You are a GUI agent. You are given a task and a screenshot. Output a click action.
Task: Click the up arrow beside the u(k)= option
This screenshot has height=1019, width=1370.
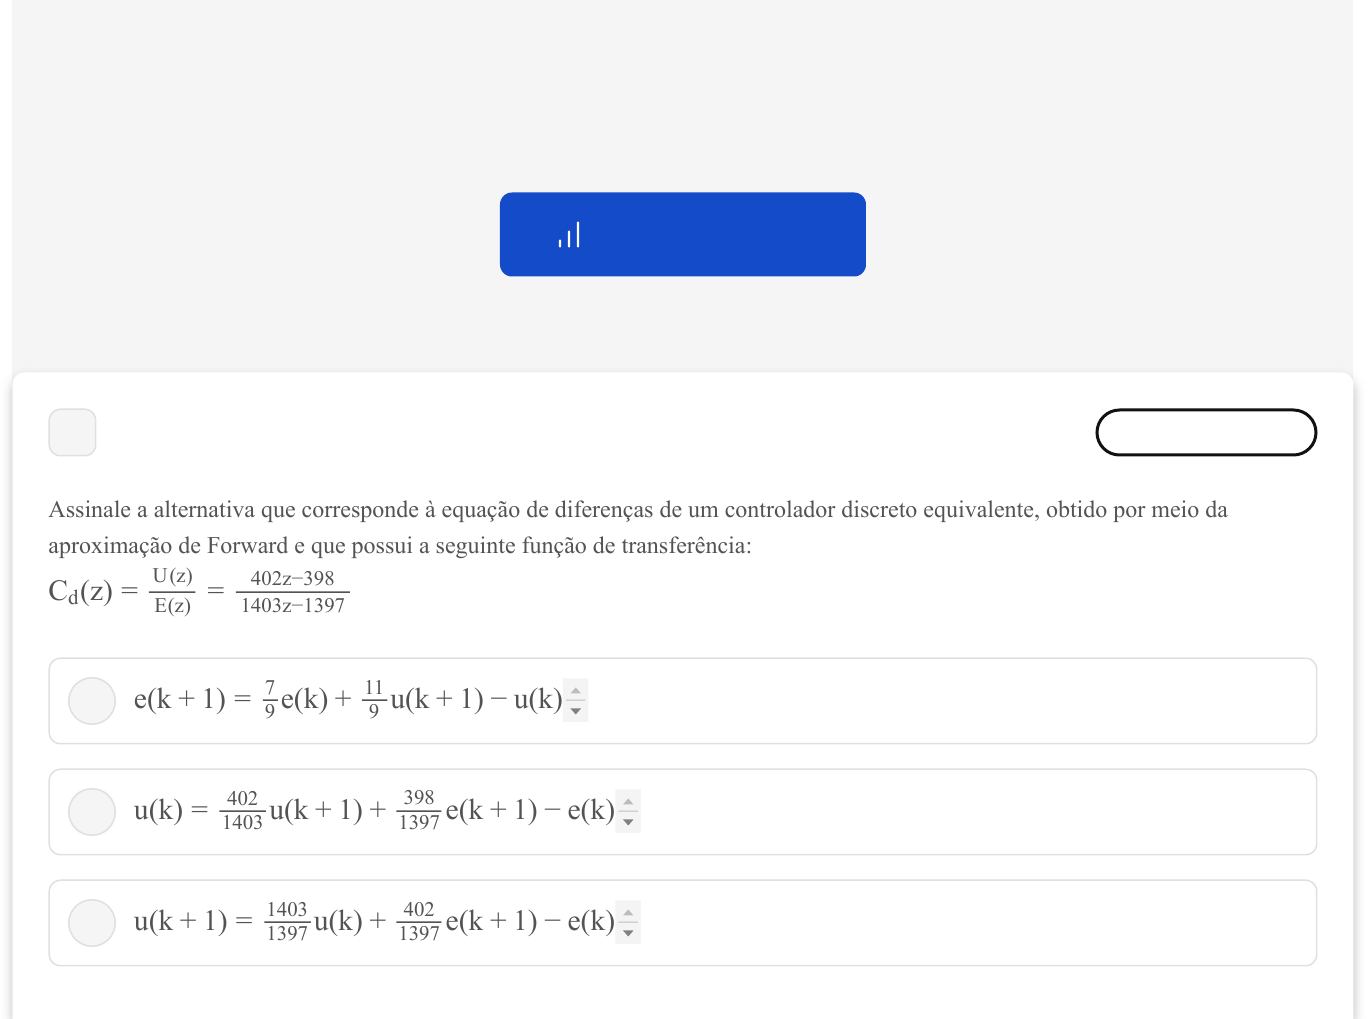[628, 801]
